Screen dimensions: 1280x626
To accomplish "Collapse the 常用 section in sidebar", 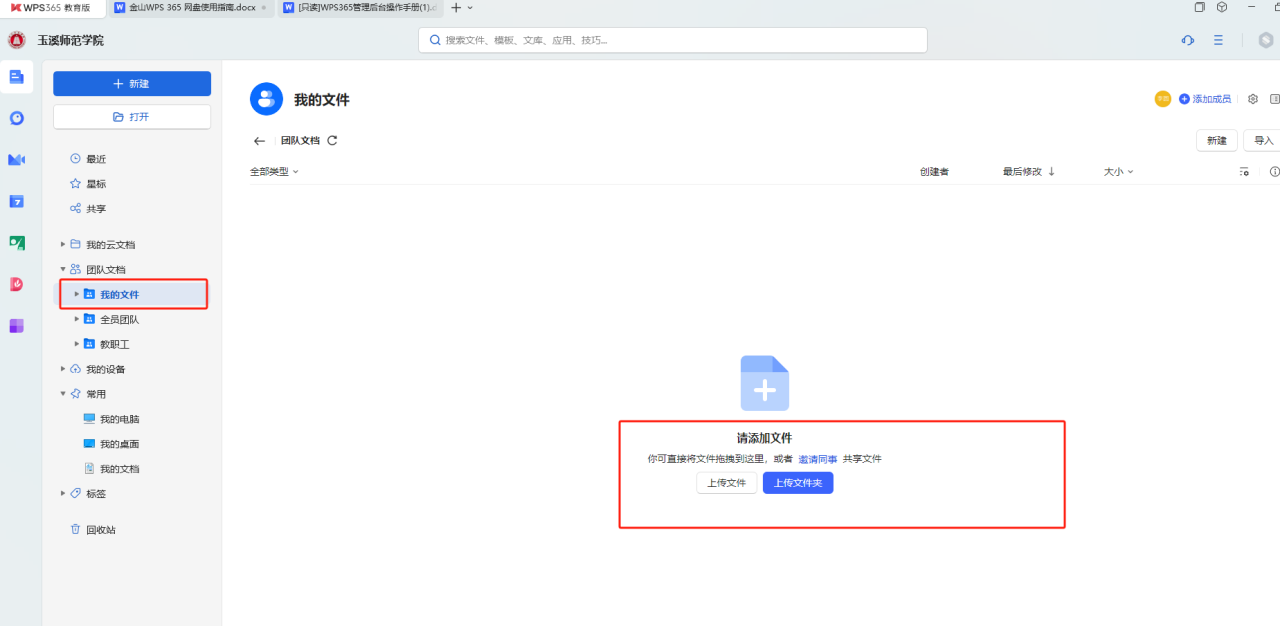I will (63, 394).
